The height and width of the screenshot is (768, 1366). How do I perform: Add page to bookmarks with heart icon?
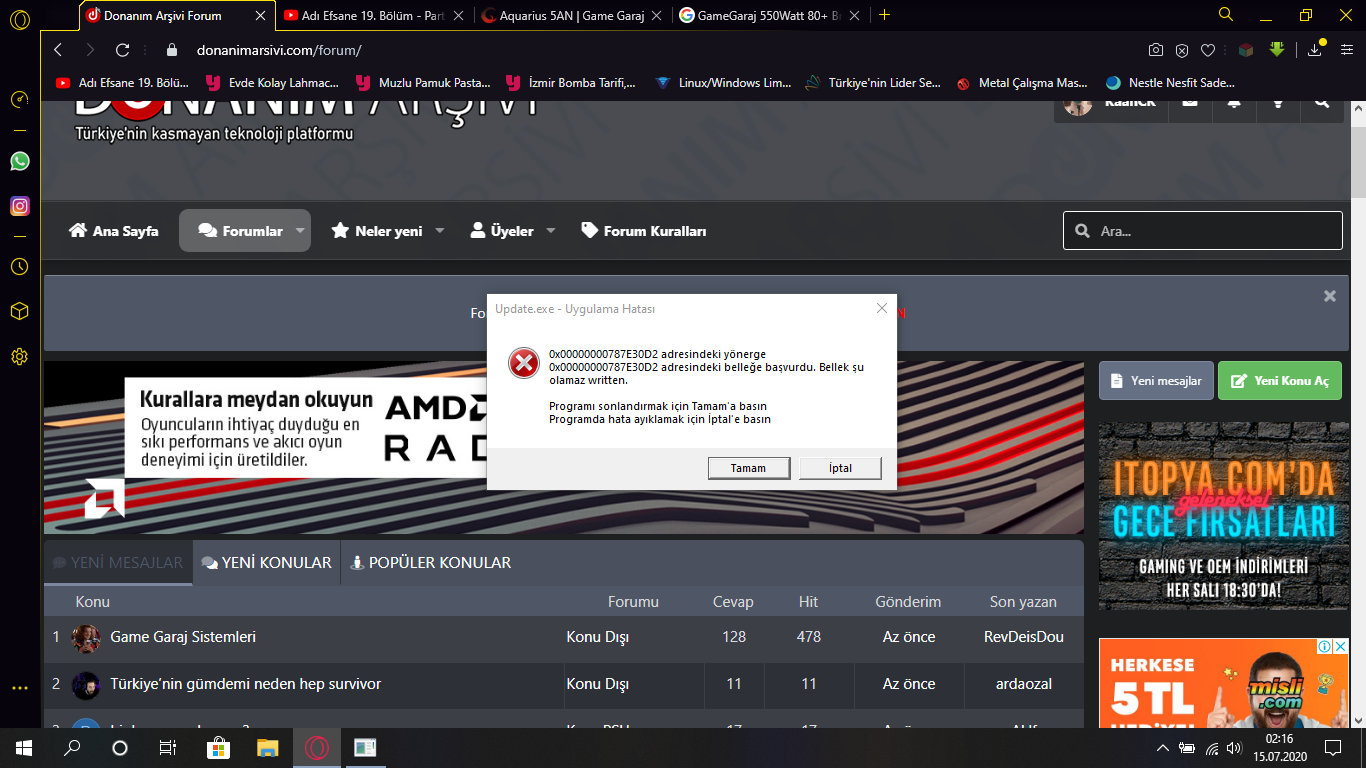(1208, 50)
